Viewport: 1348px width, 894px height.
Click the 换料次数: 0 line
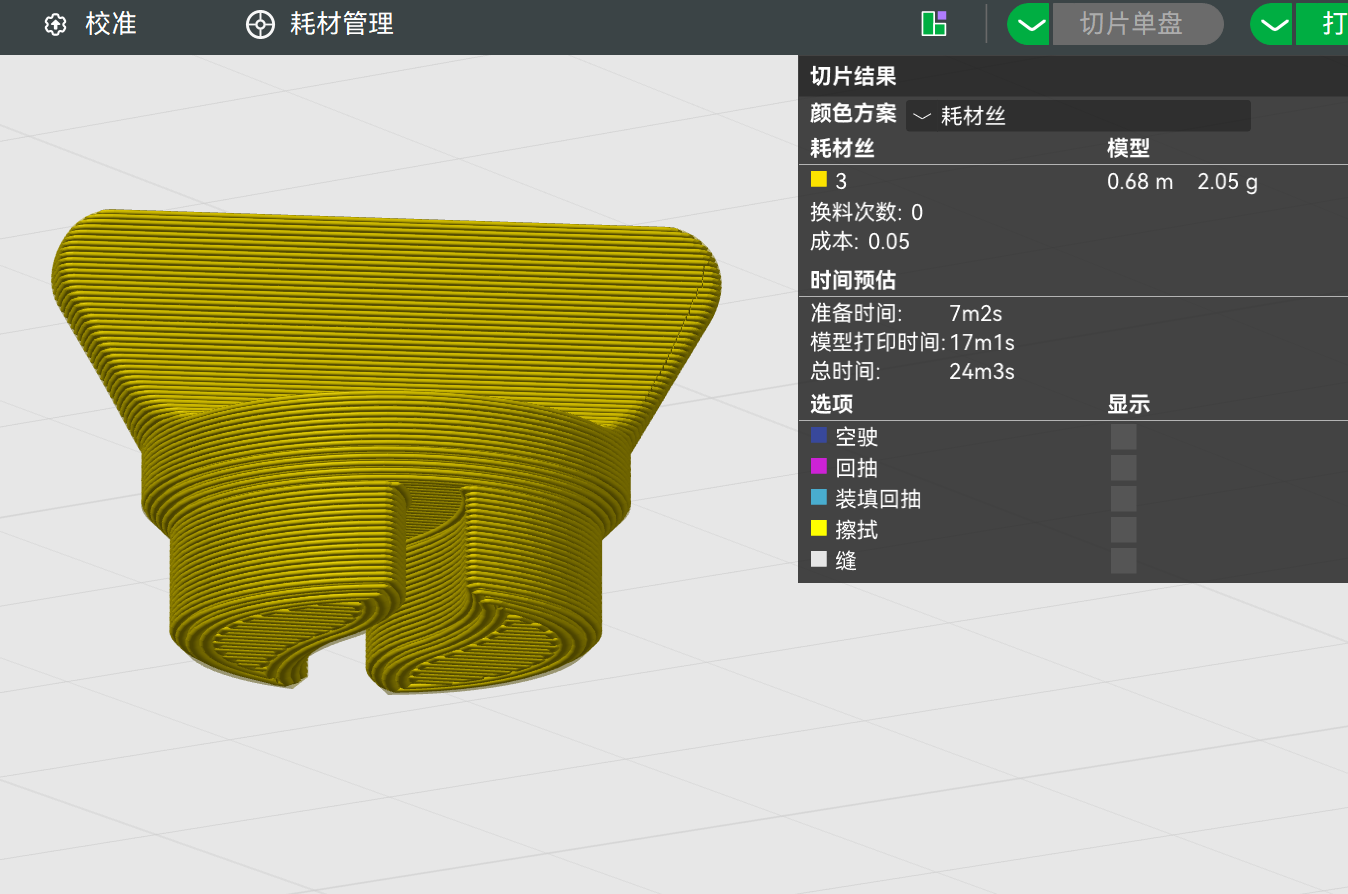click(867, 212)
